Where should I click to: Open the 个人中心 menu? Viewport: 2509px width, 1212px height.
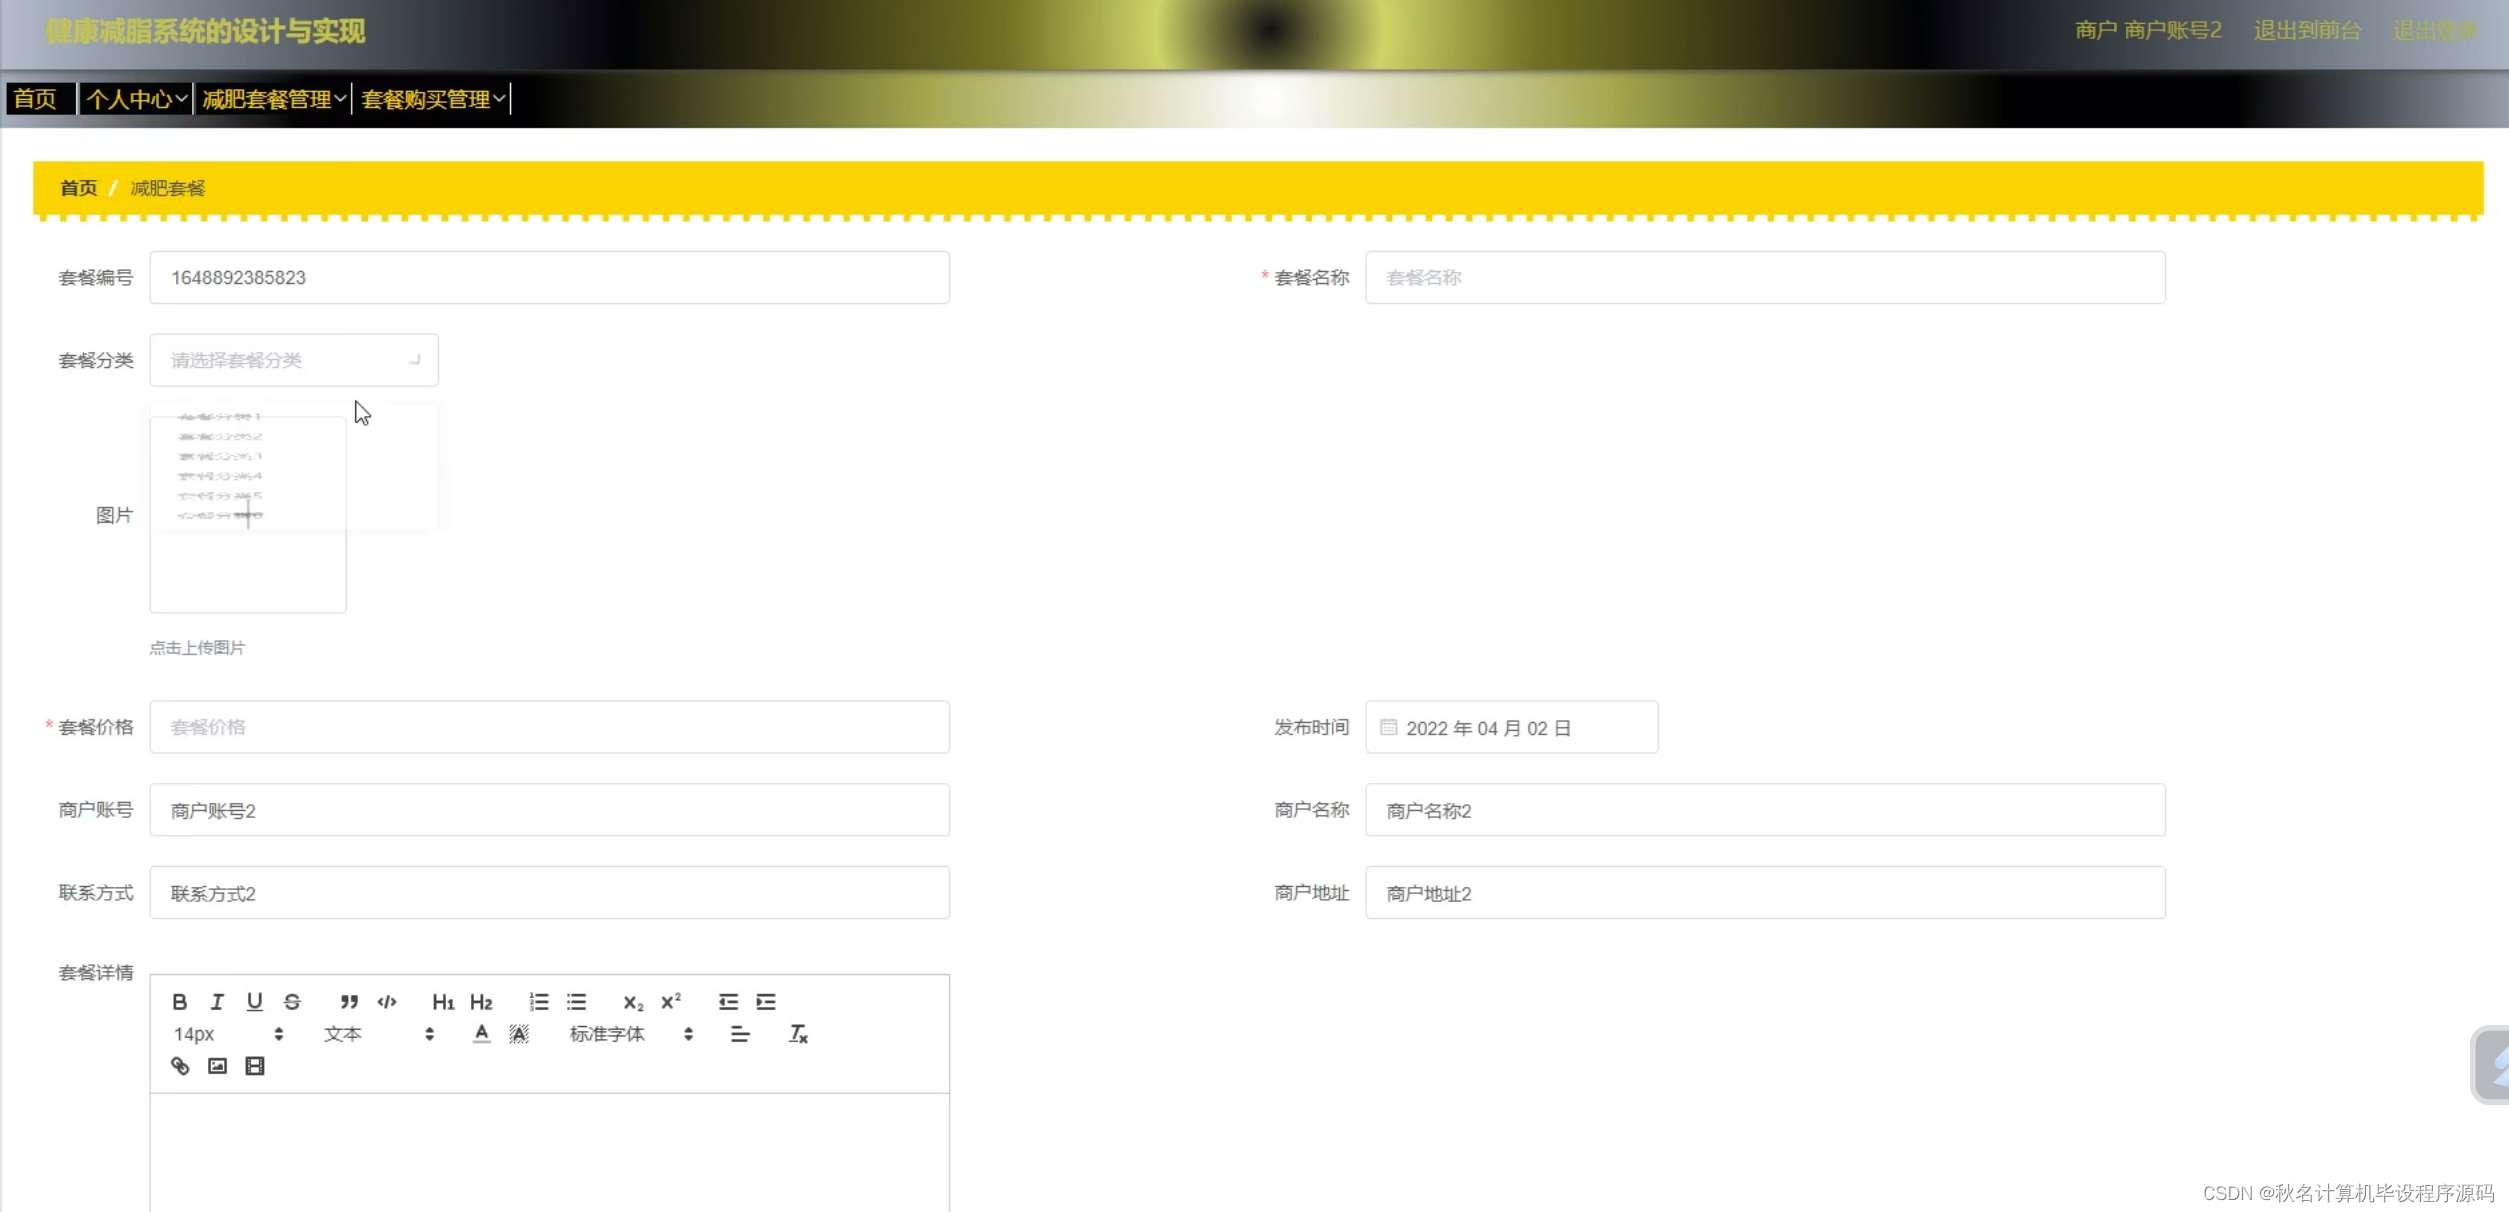pyautogui.click(x=135, y=99)
